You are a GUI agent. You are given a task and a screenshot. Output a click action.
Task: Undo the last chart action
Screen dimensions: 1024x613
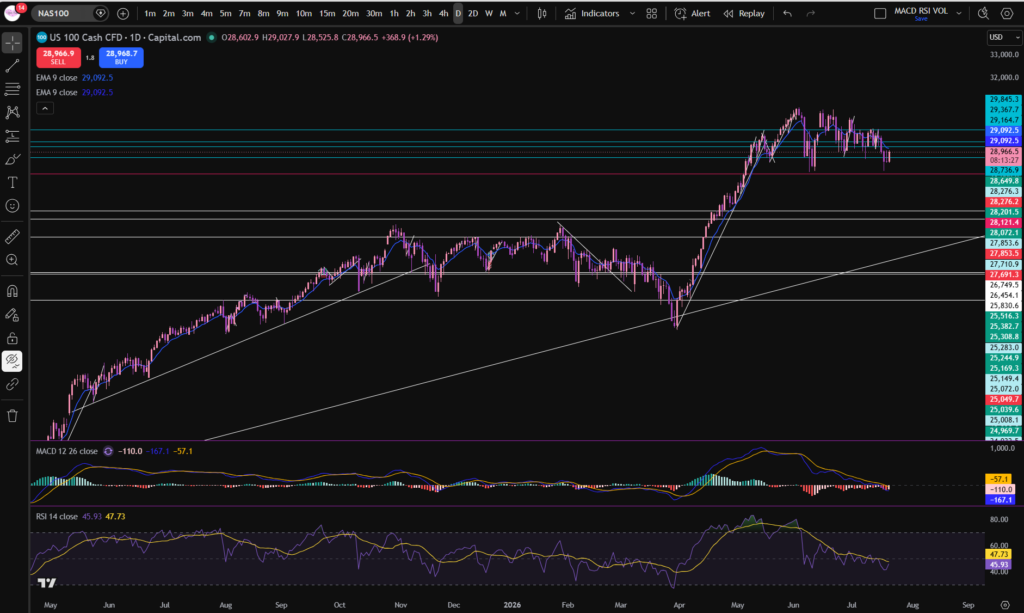coord(788,13)
